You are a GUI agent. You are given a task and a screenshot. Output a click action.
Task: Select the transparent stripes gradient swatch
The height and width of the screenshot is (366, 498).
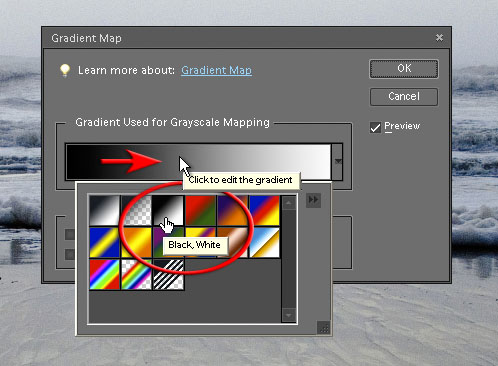click(168, 274)
